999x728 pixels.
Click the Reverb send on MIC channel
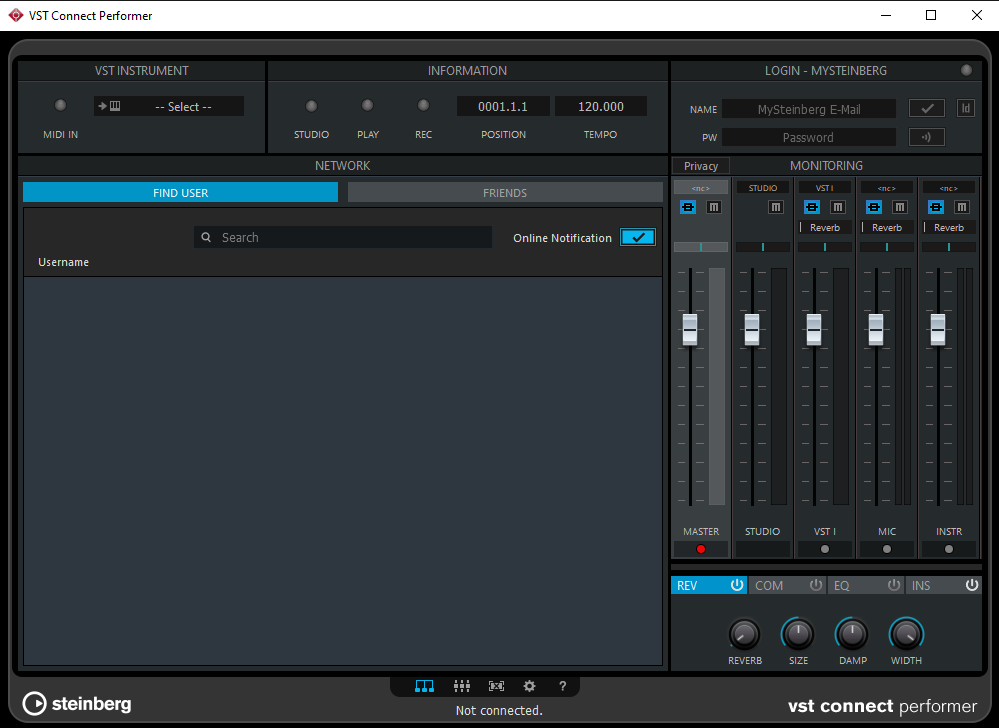point(886,227)
